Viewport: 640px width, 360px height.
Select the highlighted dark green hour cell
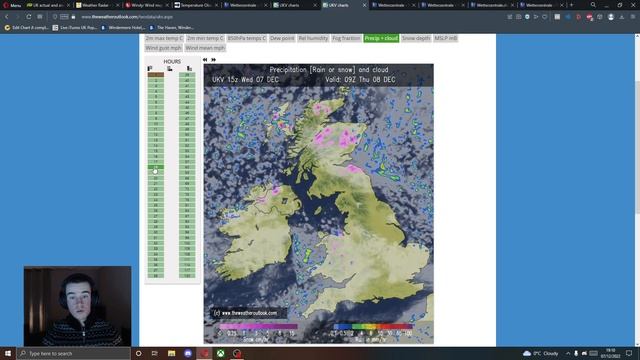pyautogui.click(x=156, y=167)
